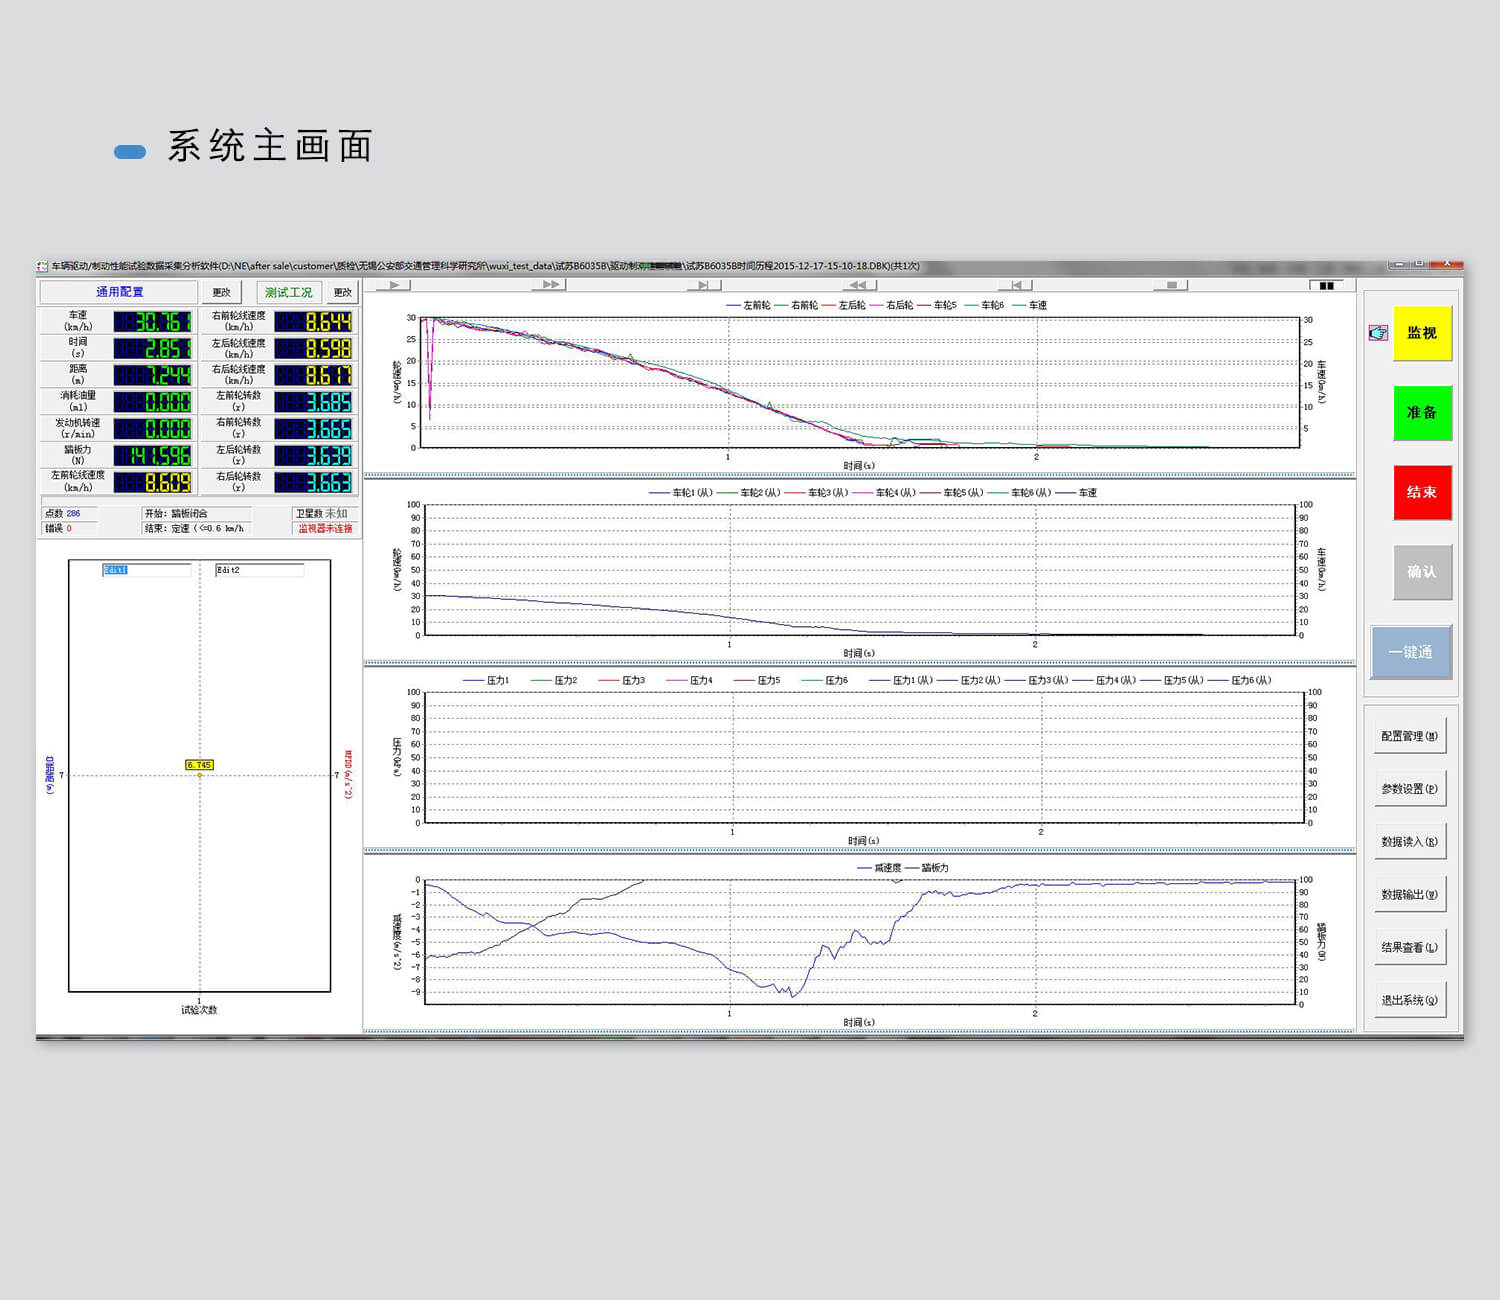Image resolution: width=1500 pixels, height=1300 pixels.
Task: Click the rewind playback button
Action: point(857,285)
